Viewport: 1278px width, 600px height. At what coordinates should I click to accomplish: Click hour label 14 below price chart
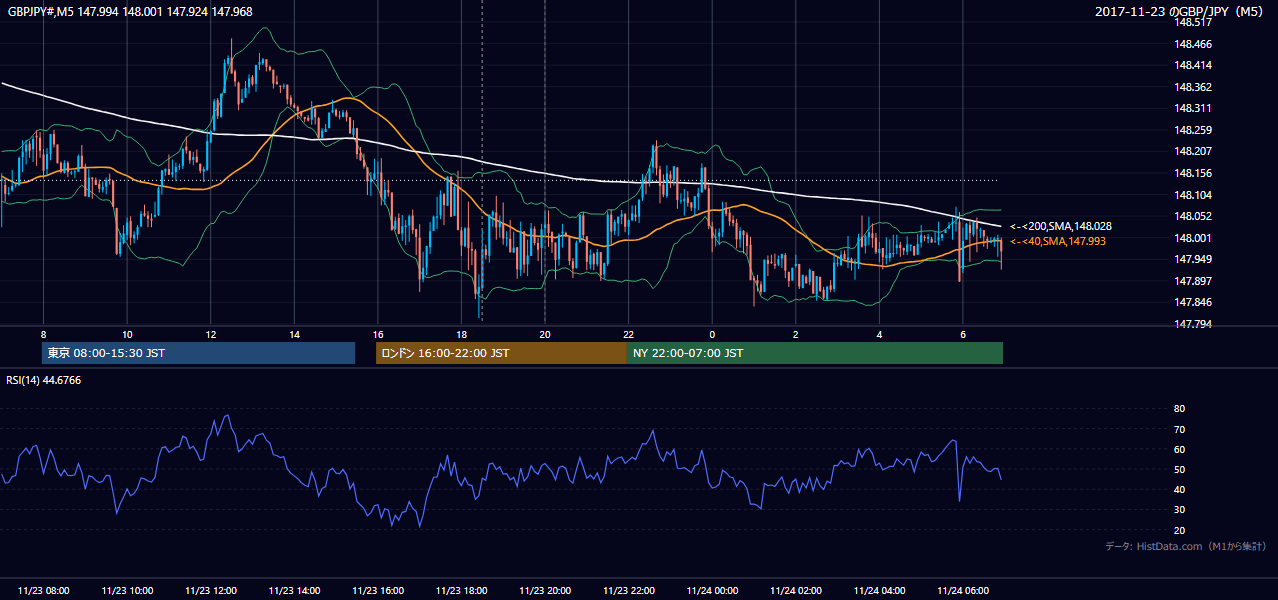tap(294, 334)
